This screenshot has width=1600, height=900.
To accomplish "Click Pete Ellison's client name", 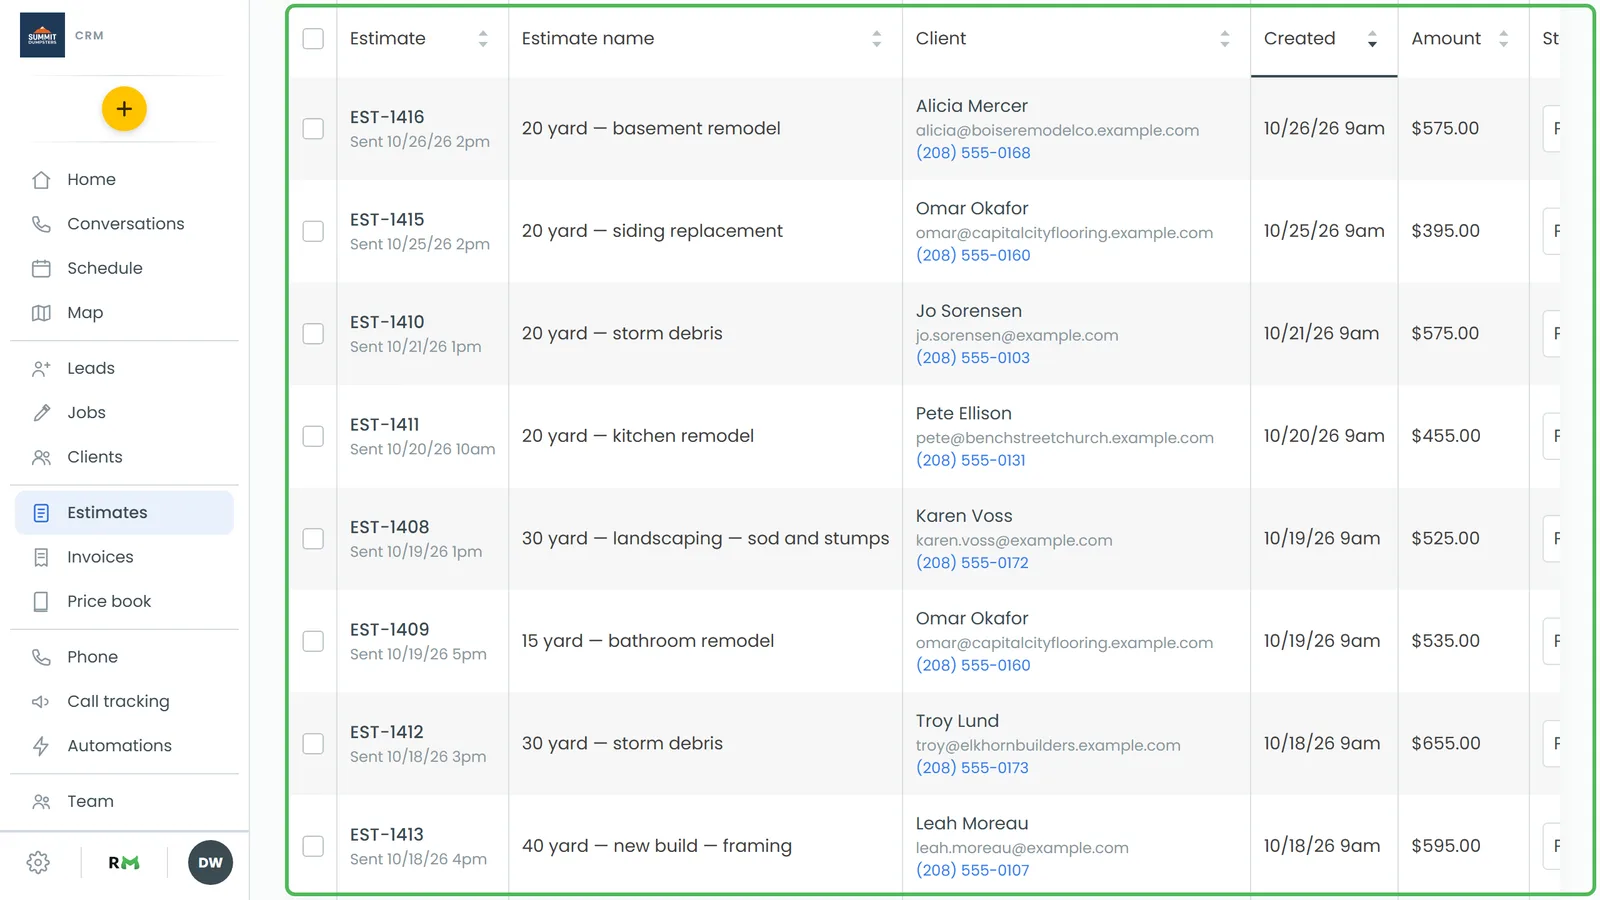I will pyautogui.click(x=964, y=414).
